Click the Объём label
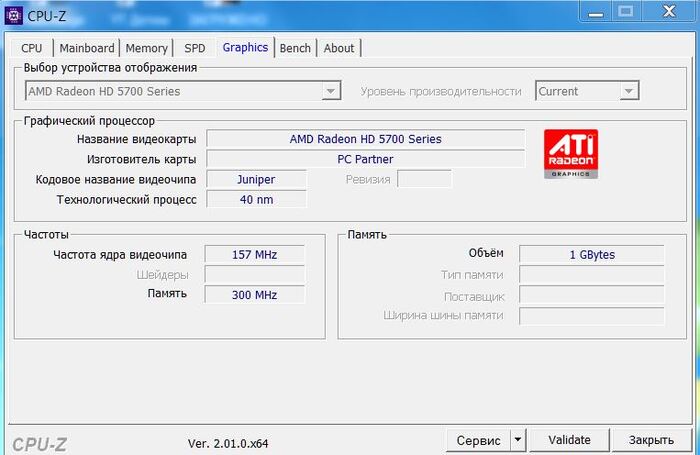Screen dimensions: 700x455 click(486, 253)
